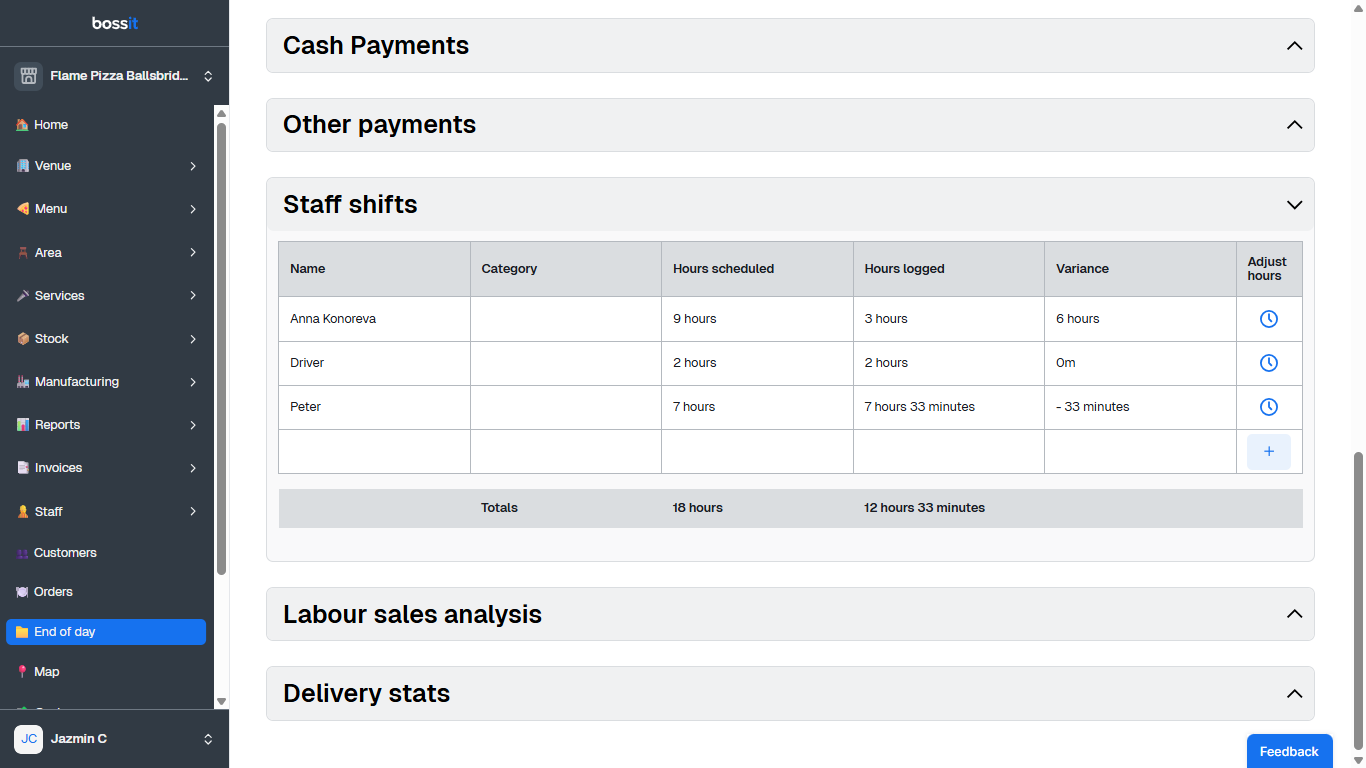The height and width of the screenshot is (768, 1366).
Task: Expand the Cash Payments section
Action: 1294,46
